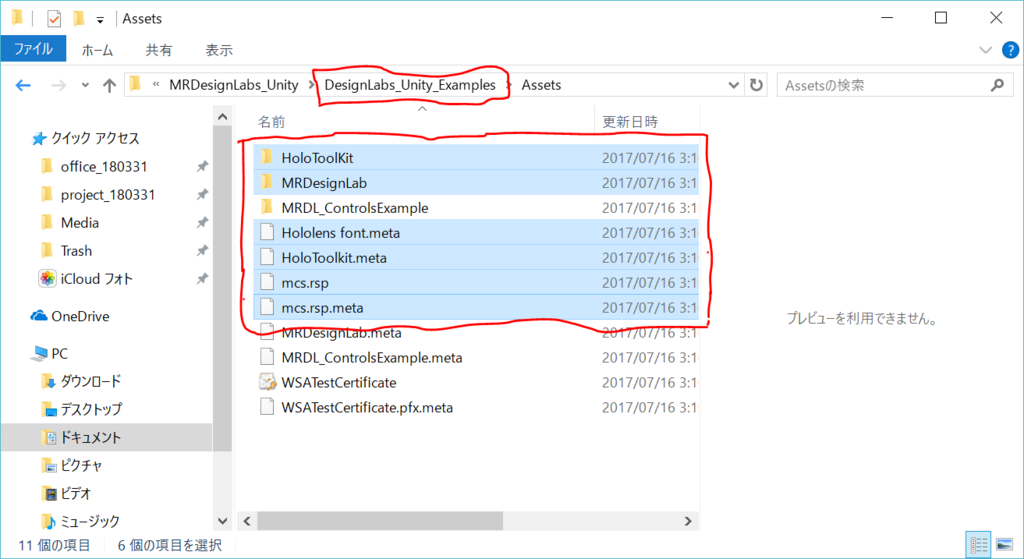Open office_180331 quick access folder
Viewport: 1024px width, 559px height.
[x=104, y=167]
